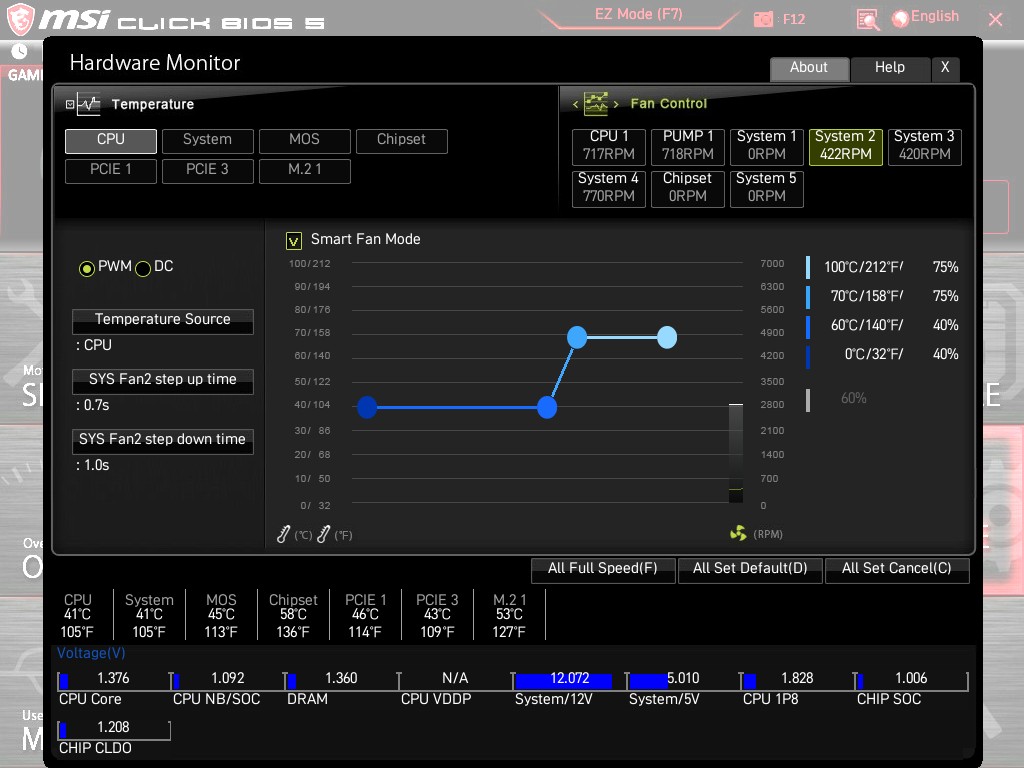Select the 100°C/212°F 75% curve entry
Viewport: 1024px width, 768px height.
pos(882,268)
